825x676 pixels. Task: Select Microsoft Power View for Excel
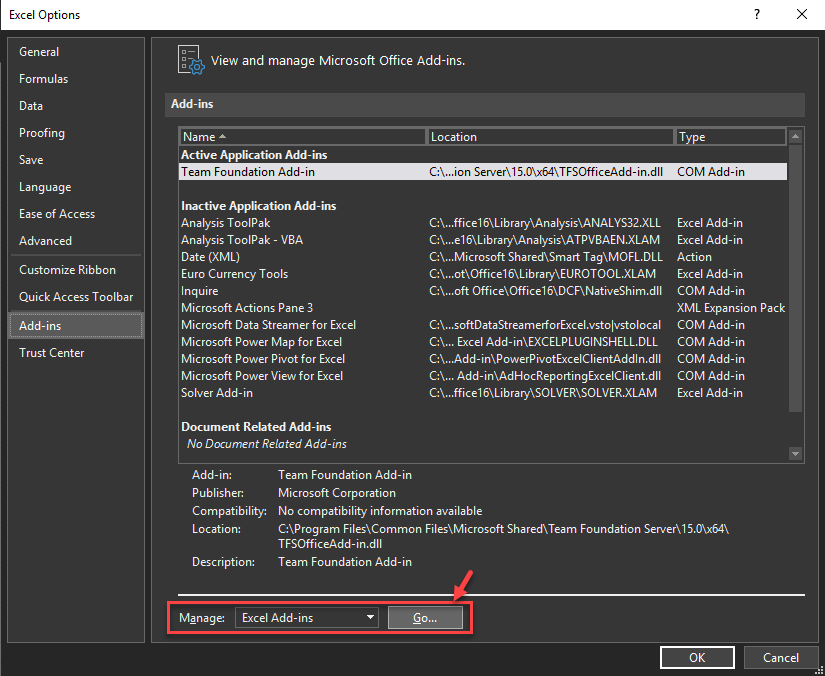pos(483,376)
